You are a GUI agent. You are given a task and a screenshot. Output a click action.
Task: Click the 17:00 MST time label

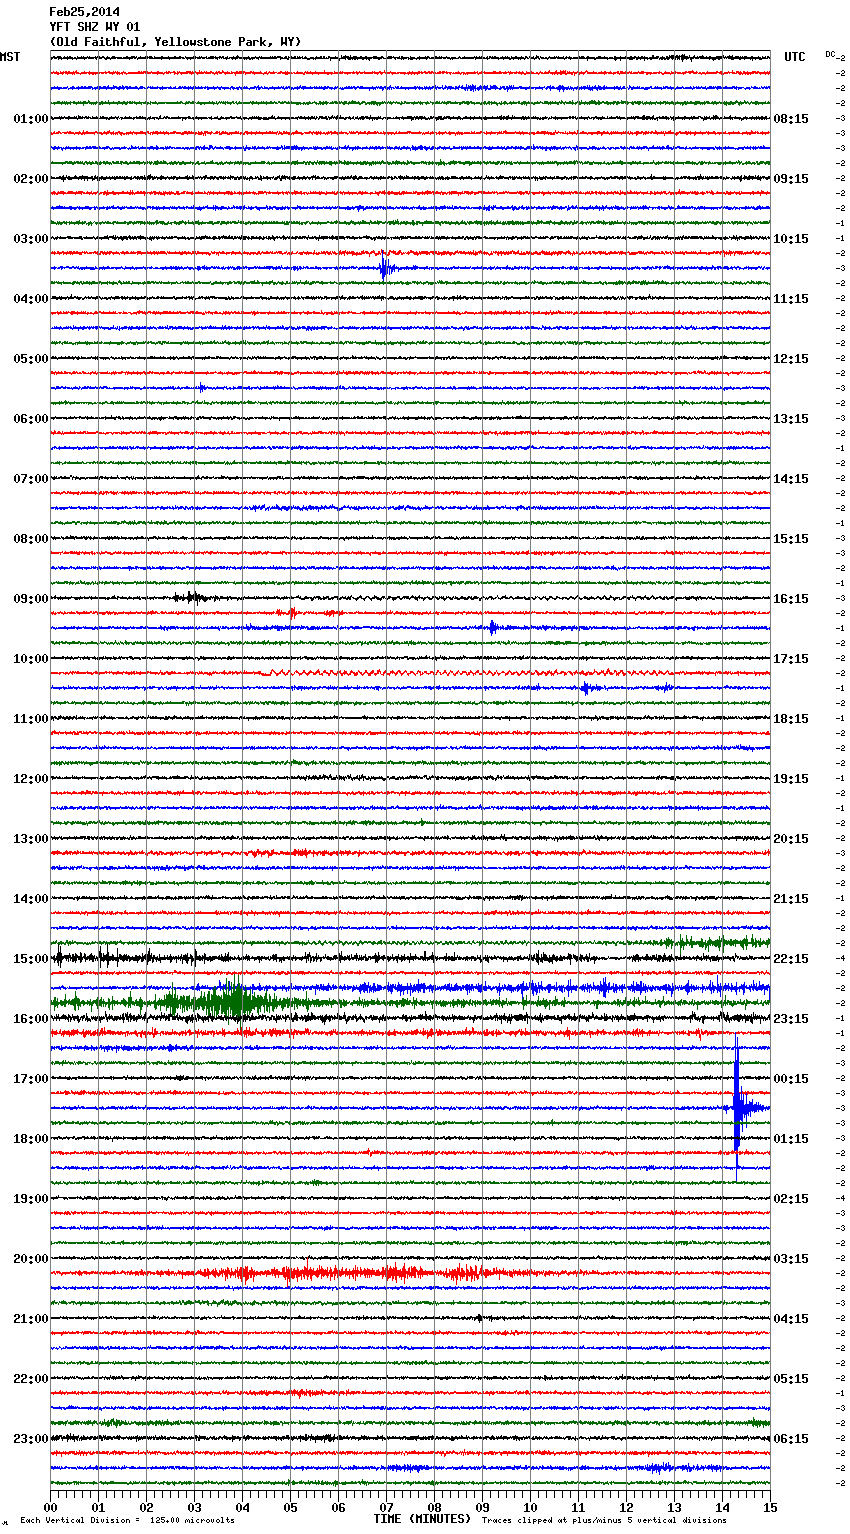coord(31,1079)
